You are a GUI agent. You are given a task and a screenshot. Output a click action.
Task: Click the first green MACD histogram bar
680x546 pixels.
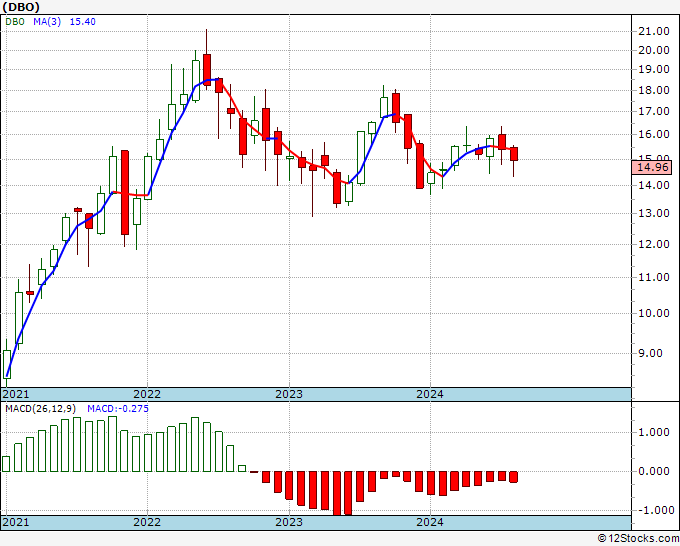(x=6, y=464)
